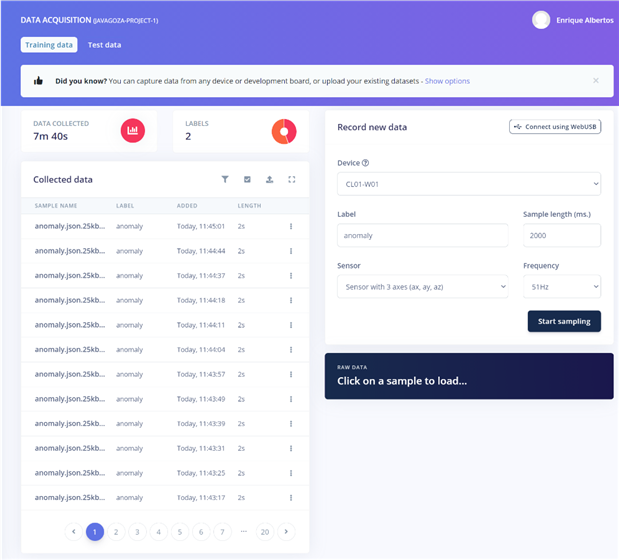This screenshot has width=619, height=560.
Task: Open the user avatar for Enrique Albertos
Action: click(541, 20)
